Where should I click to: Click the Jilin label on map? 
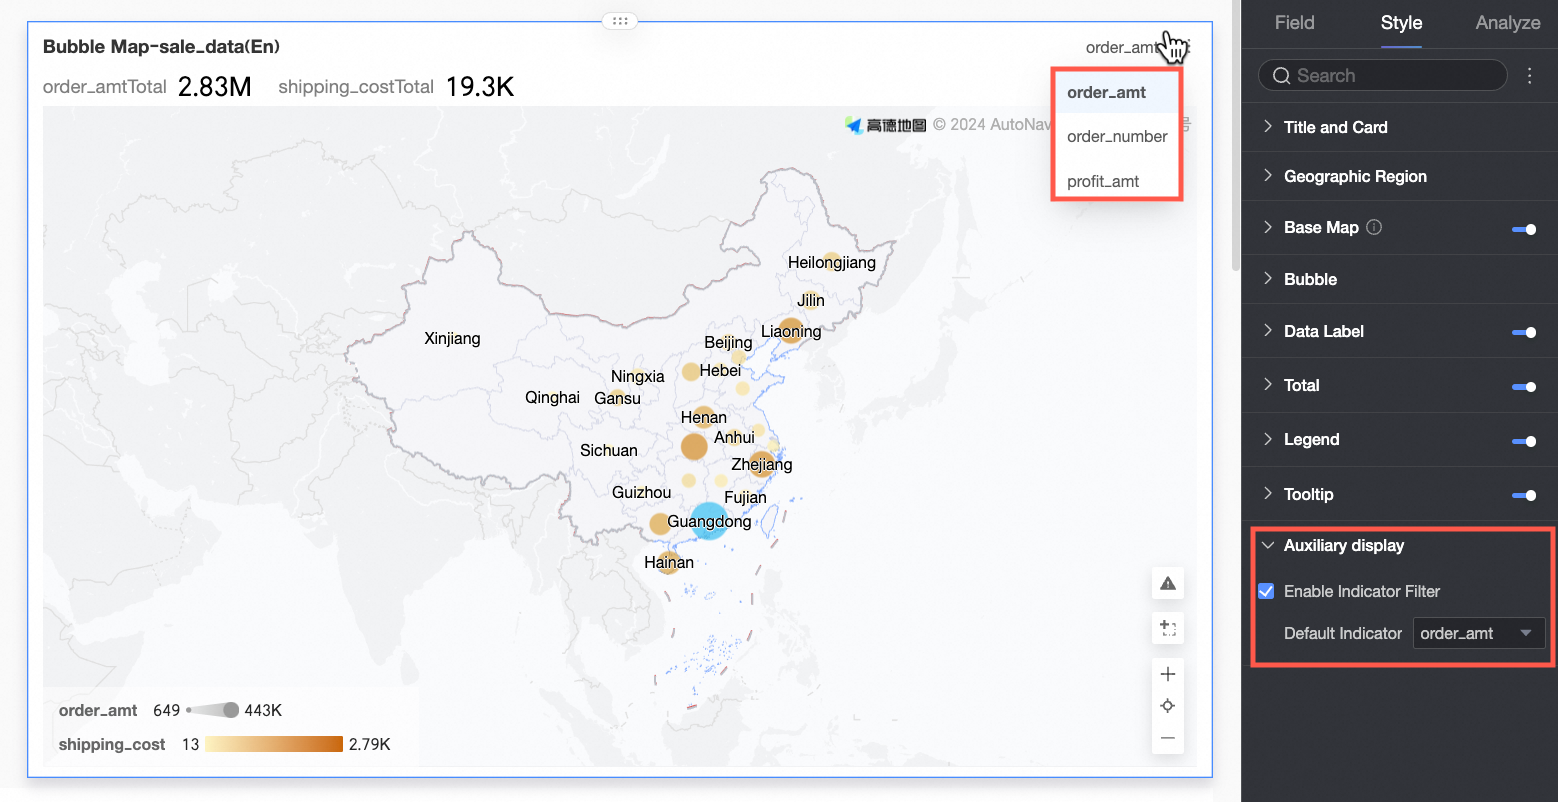tap(811, 300)
